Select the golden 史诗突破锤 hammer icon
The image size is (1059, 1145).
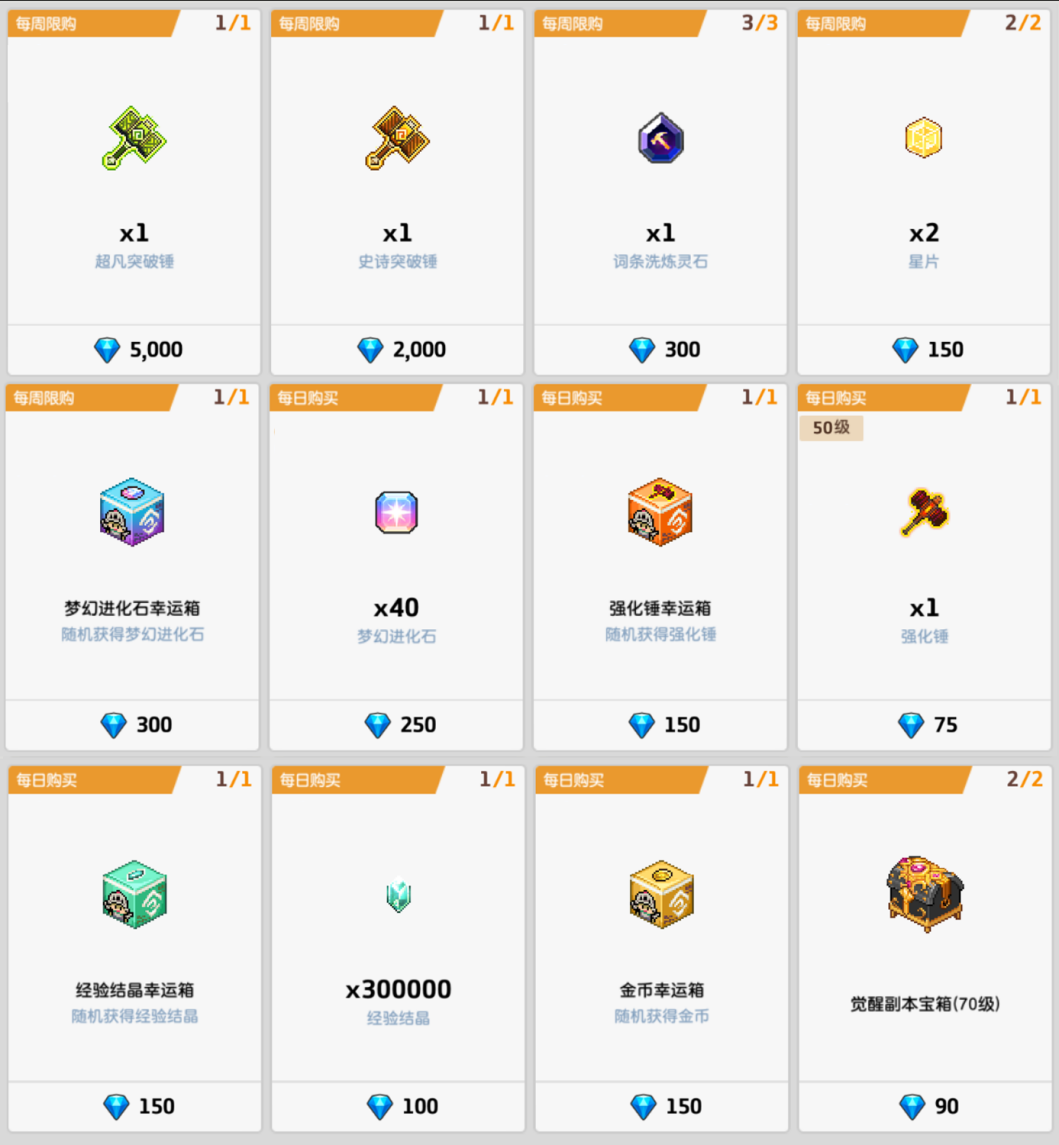tap(397, 138)
